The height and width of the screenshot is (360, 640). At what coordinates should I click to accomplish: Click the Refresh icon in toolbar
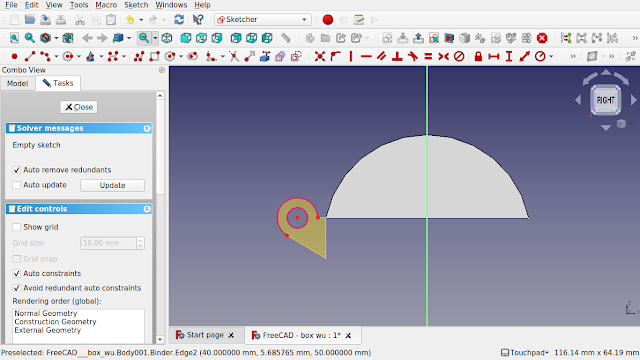[179, 20]
